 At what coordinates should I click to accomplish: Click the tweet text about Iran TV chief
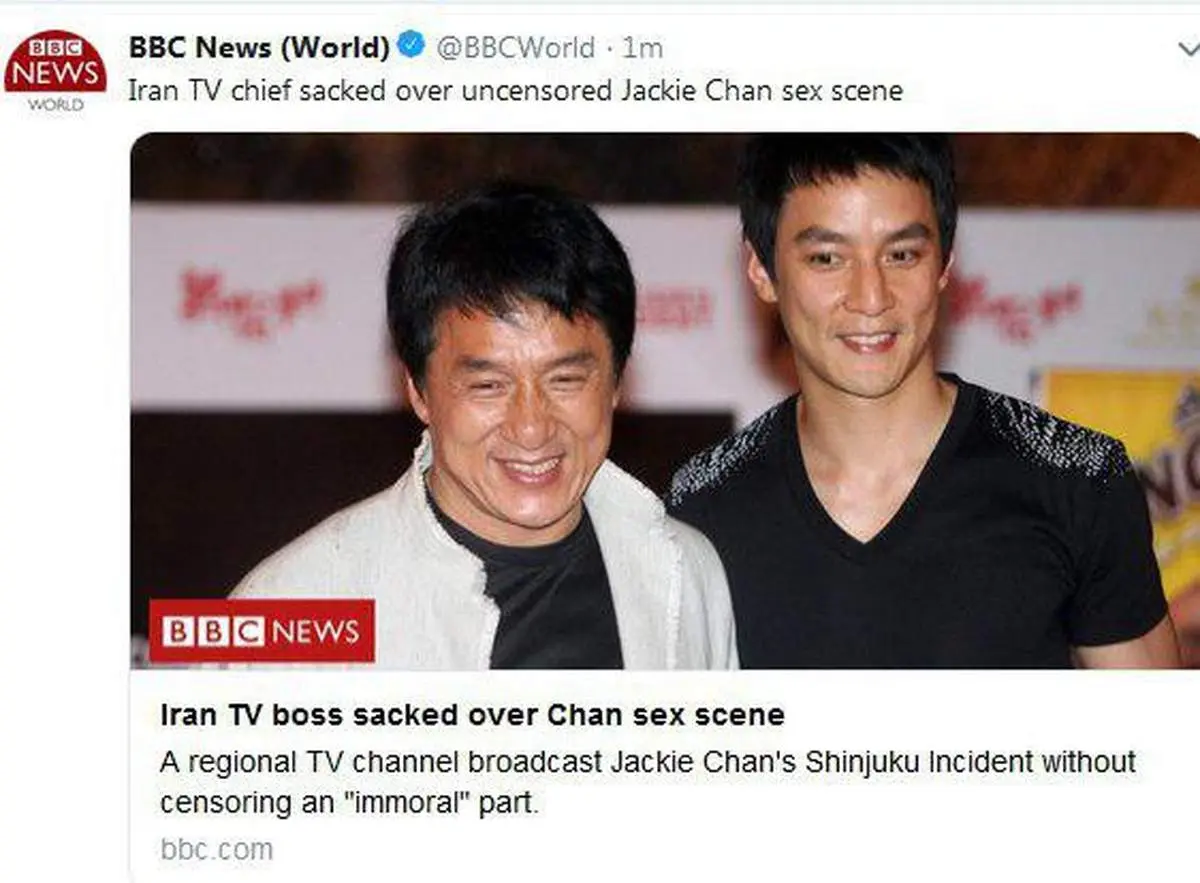click(515, 91)
